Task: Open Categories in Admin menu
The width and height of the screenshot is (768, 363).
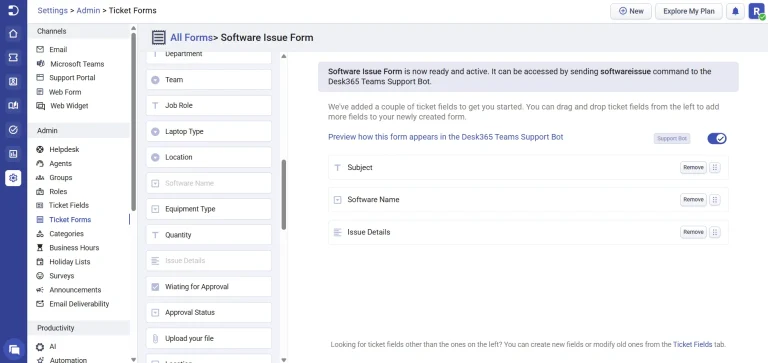Action: pos(66,234)
